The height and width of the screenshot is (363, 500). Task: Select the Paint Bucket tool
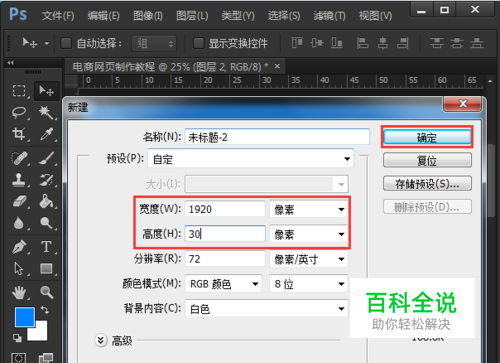pyautogui.click(x=46, y=202)
